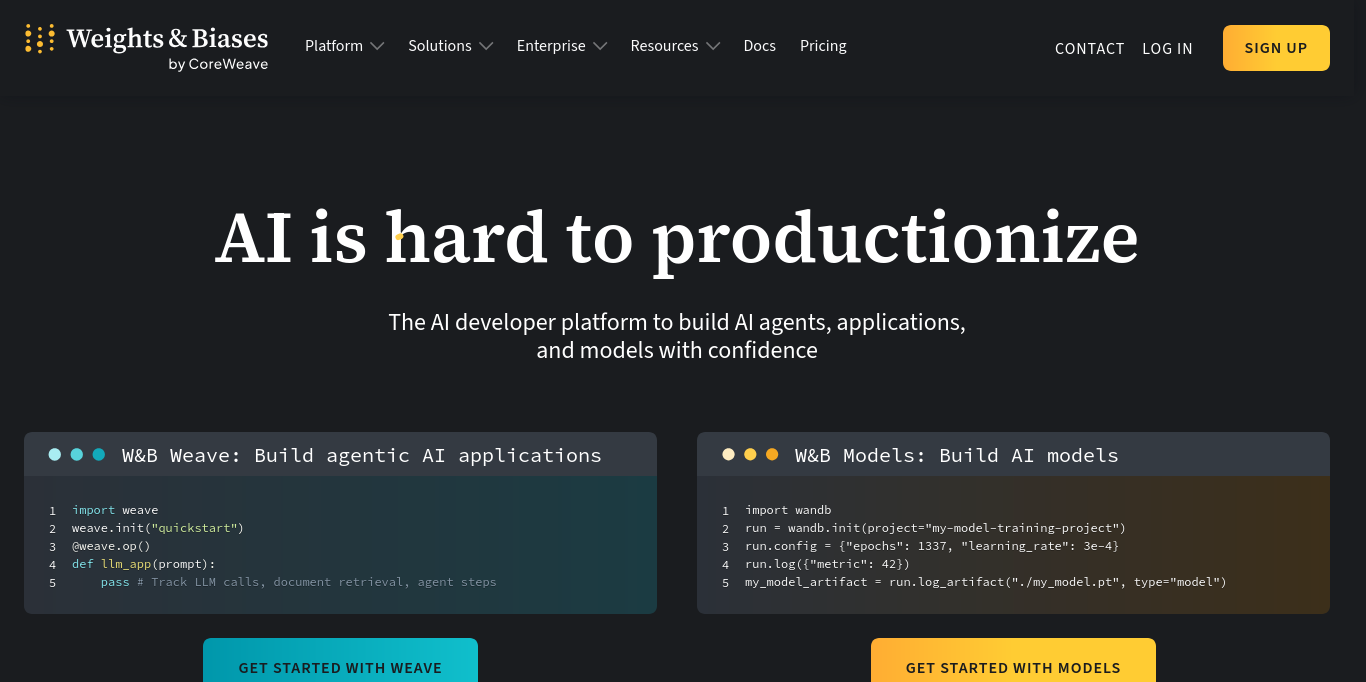Viewport: 1366px width, 682px height.
Task: Click the CONTACT link
Action: (x=1089, y=48)
